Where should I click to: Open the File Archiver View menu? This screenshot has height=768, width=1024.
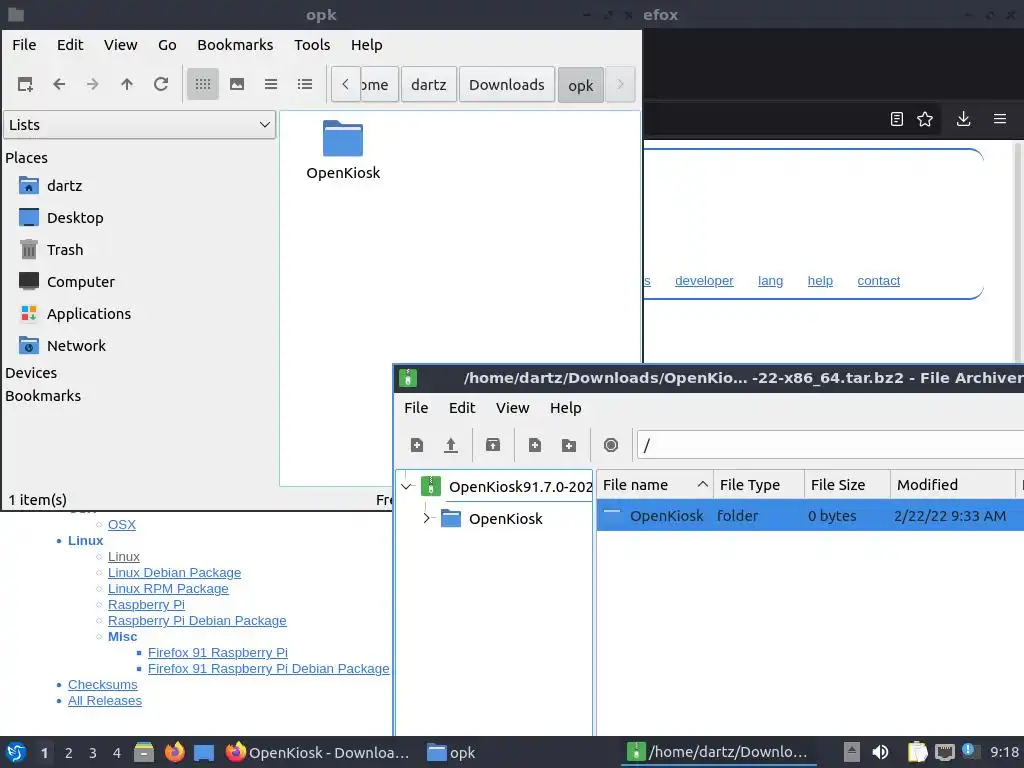tap(513, 408)
